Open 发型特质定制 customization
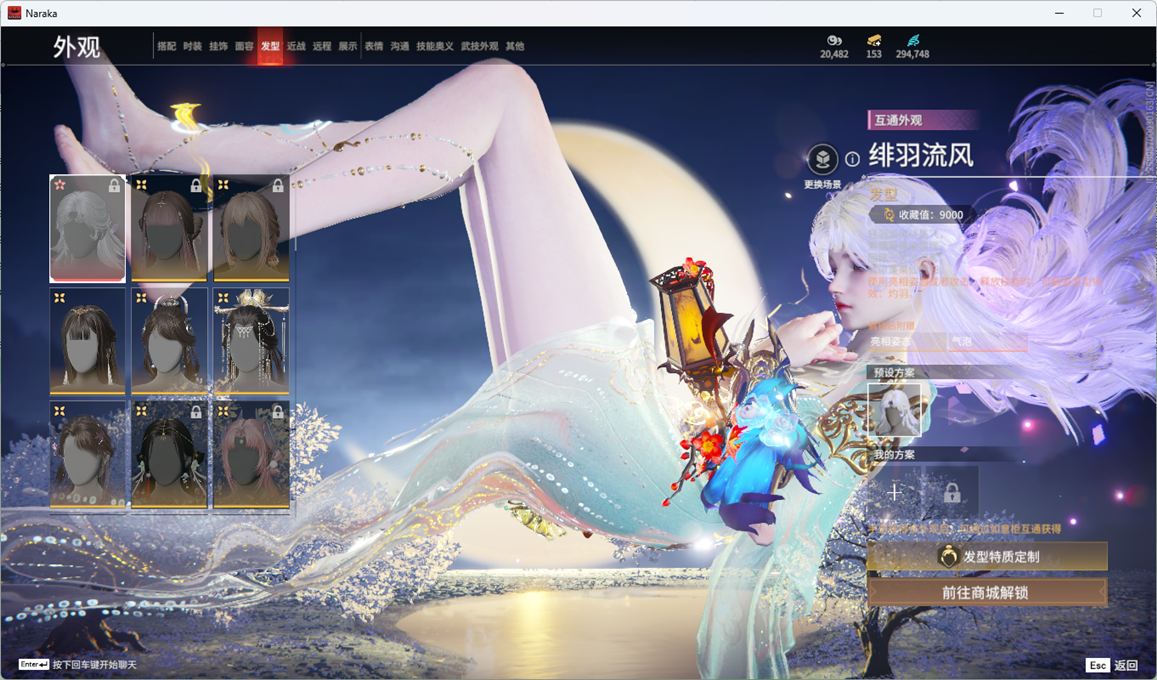This screenshot has width=1157, height=680. pyautogui.click(x=987, y=557)
